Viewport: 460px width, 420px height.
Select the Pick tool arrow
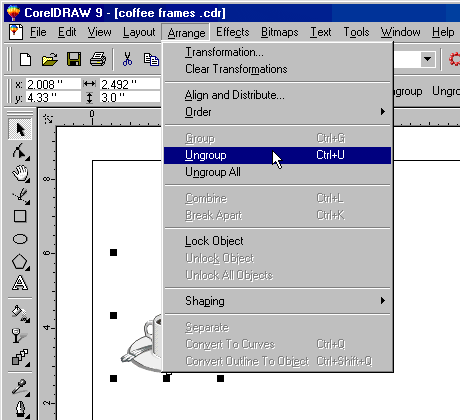(x=20, y=129)
